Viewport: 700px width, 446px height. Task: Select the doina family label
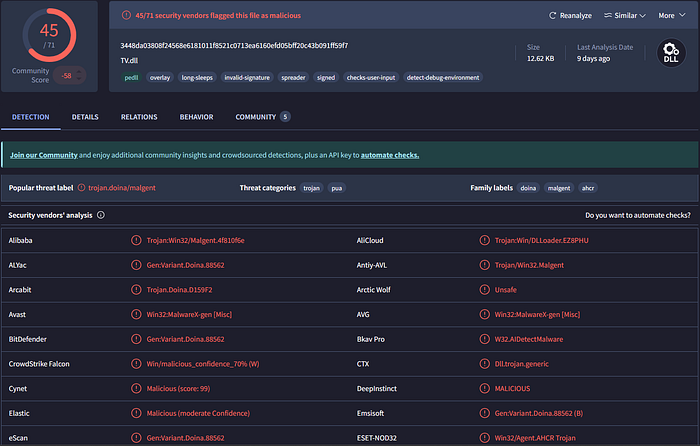pyautogui.click(x=528, y=188)
